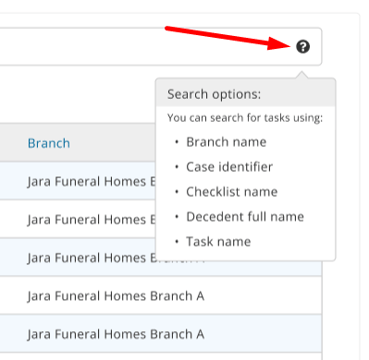Click Decedent full name search option
369x360 pixels.
(x=245, y=217)
